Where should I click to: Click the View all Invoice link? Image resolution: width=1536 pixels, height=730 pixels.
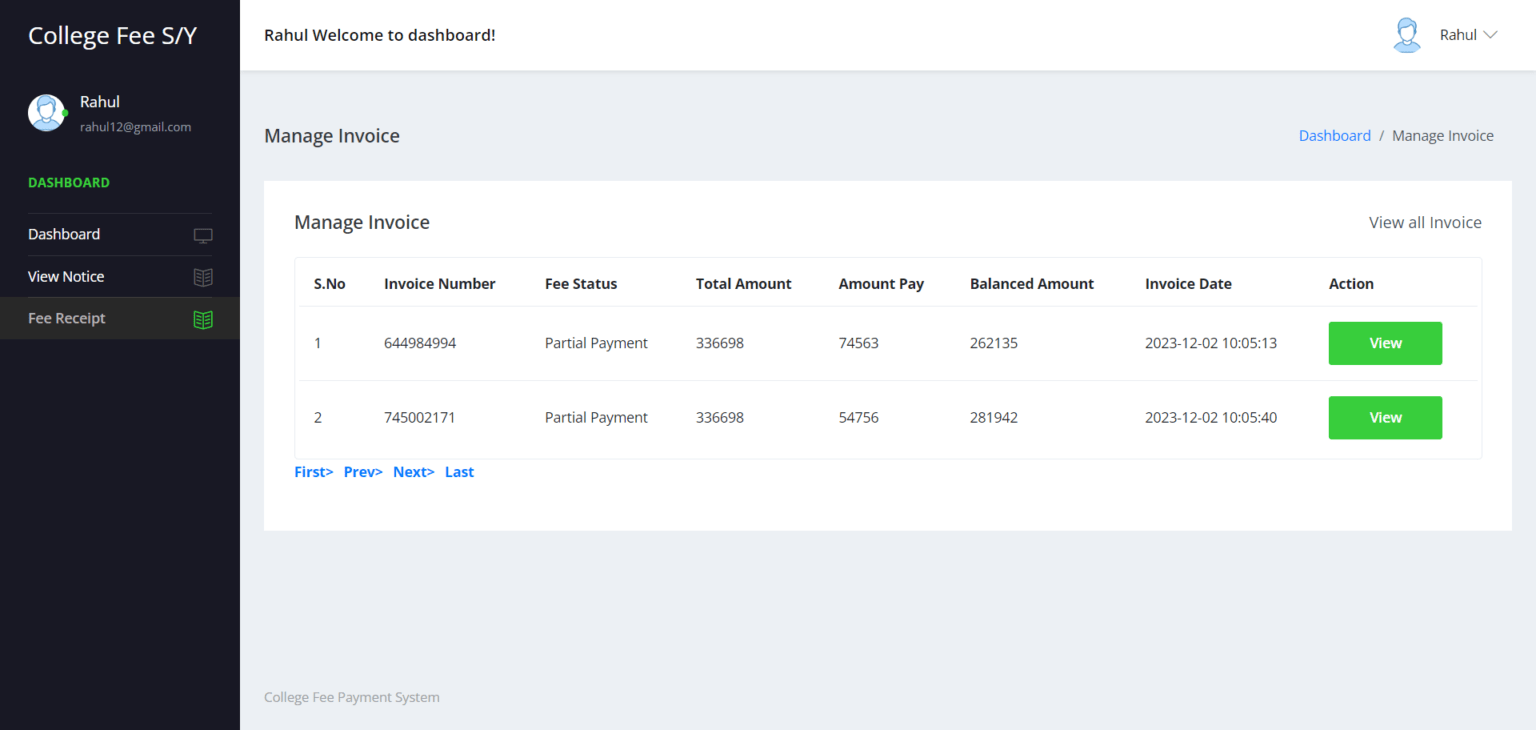[1424, 222]
